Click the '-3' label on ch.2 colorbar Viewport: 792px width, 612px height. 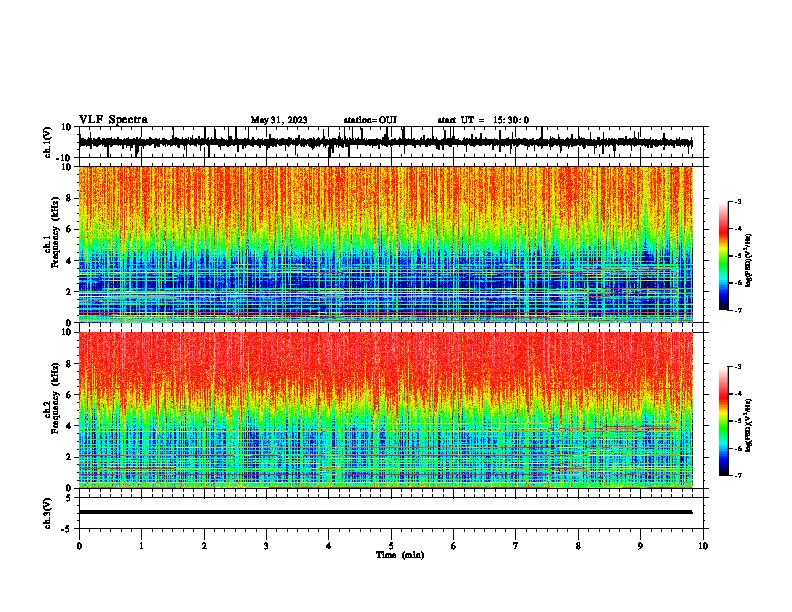(x=738, y=367)
